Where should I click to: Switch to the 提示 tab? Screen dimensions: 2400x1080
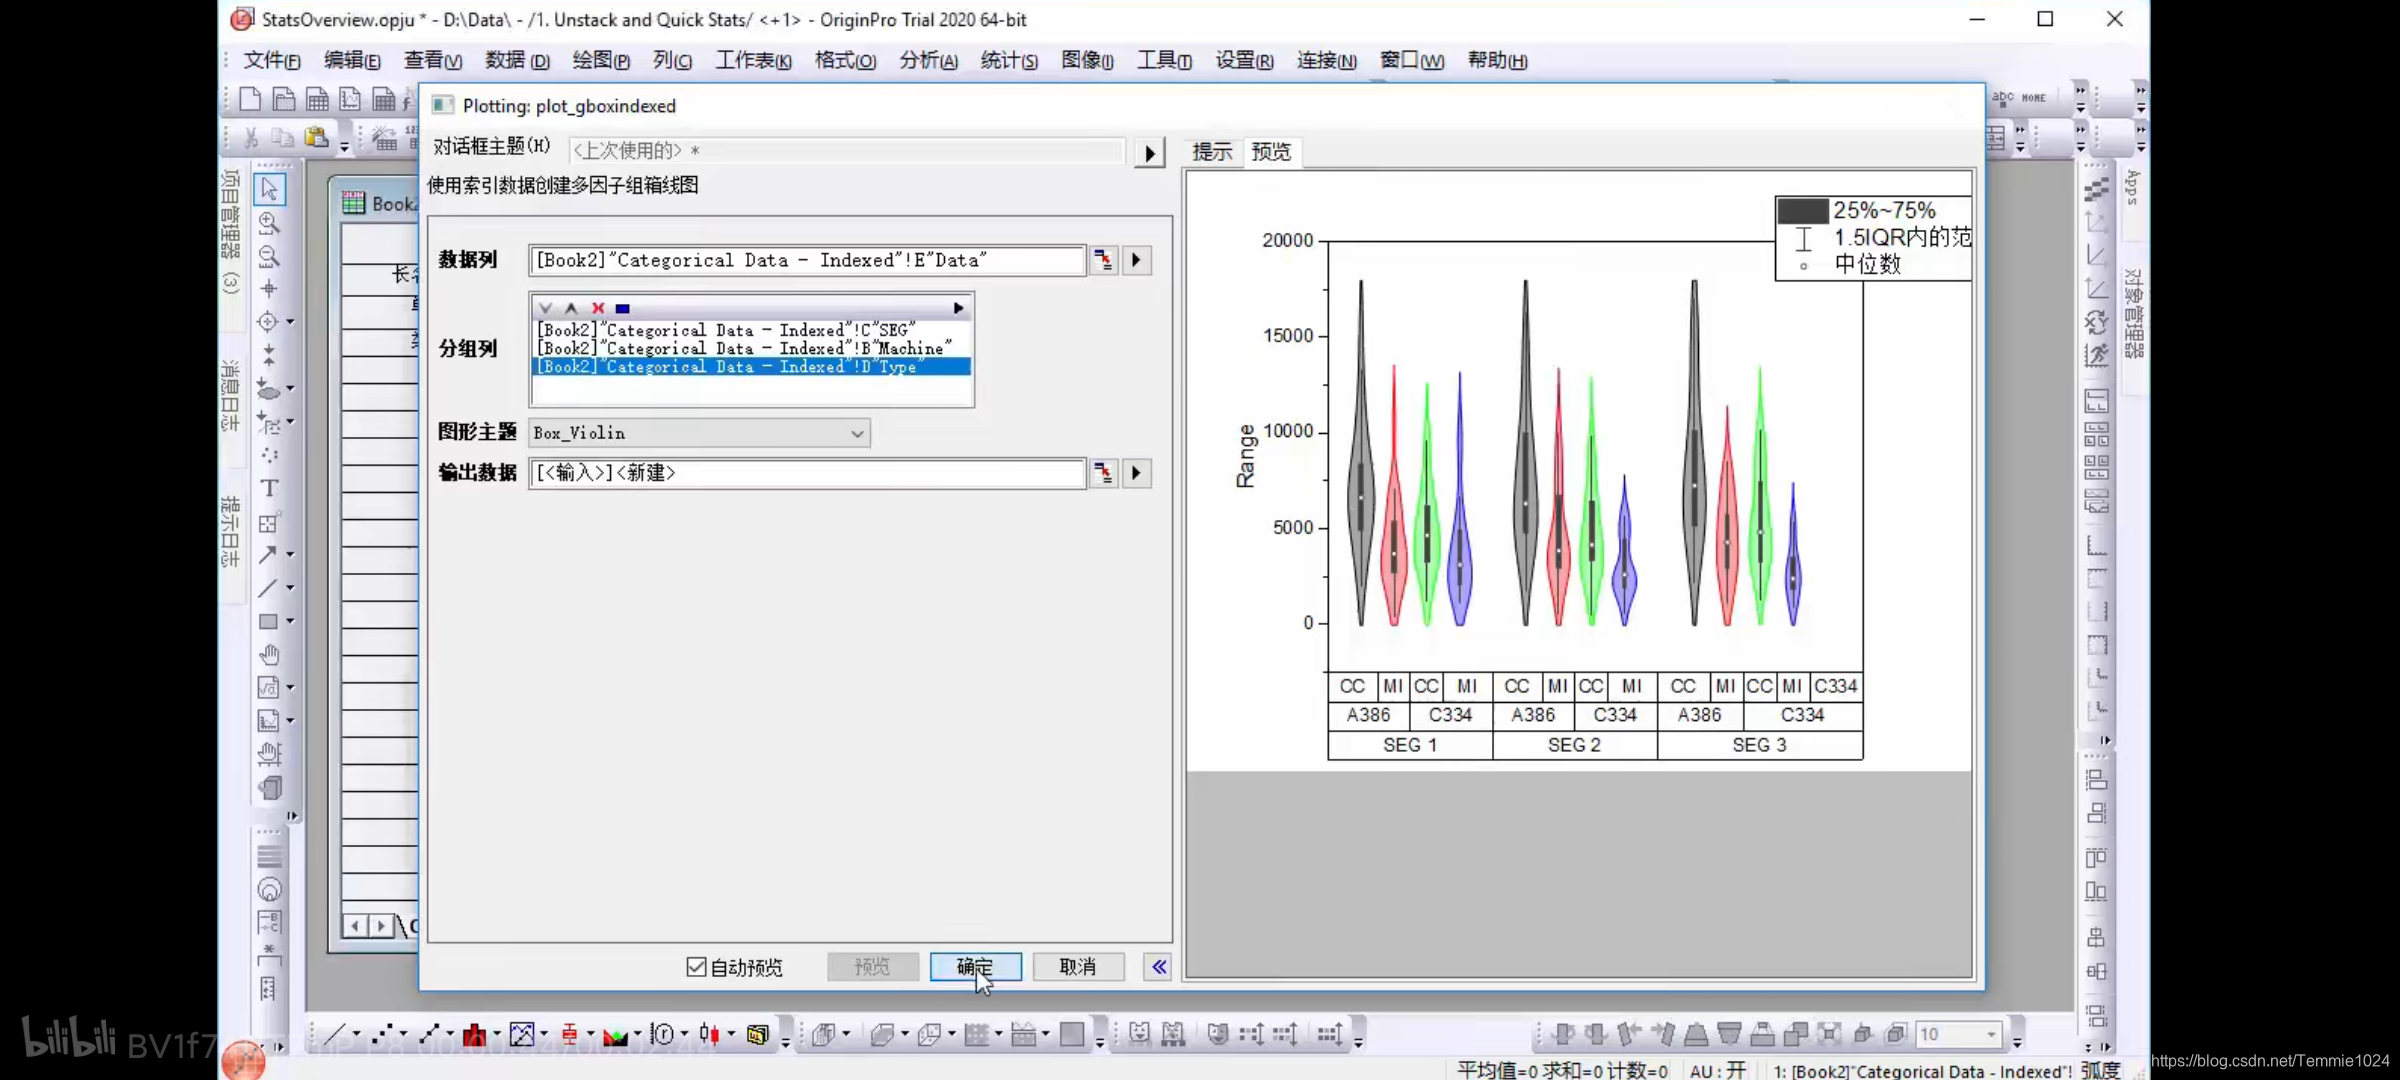click(1212, 151)
